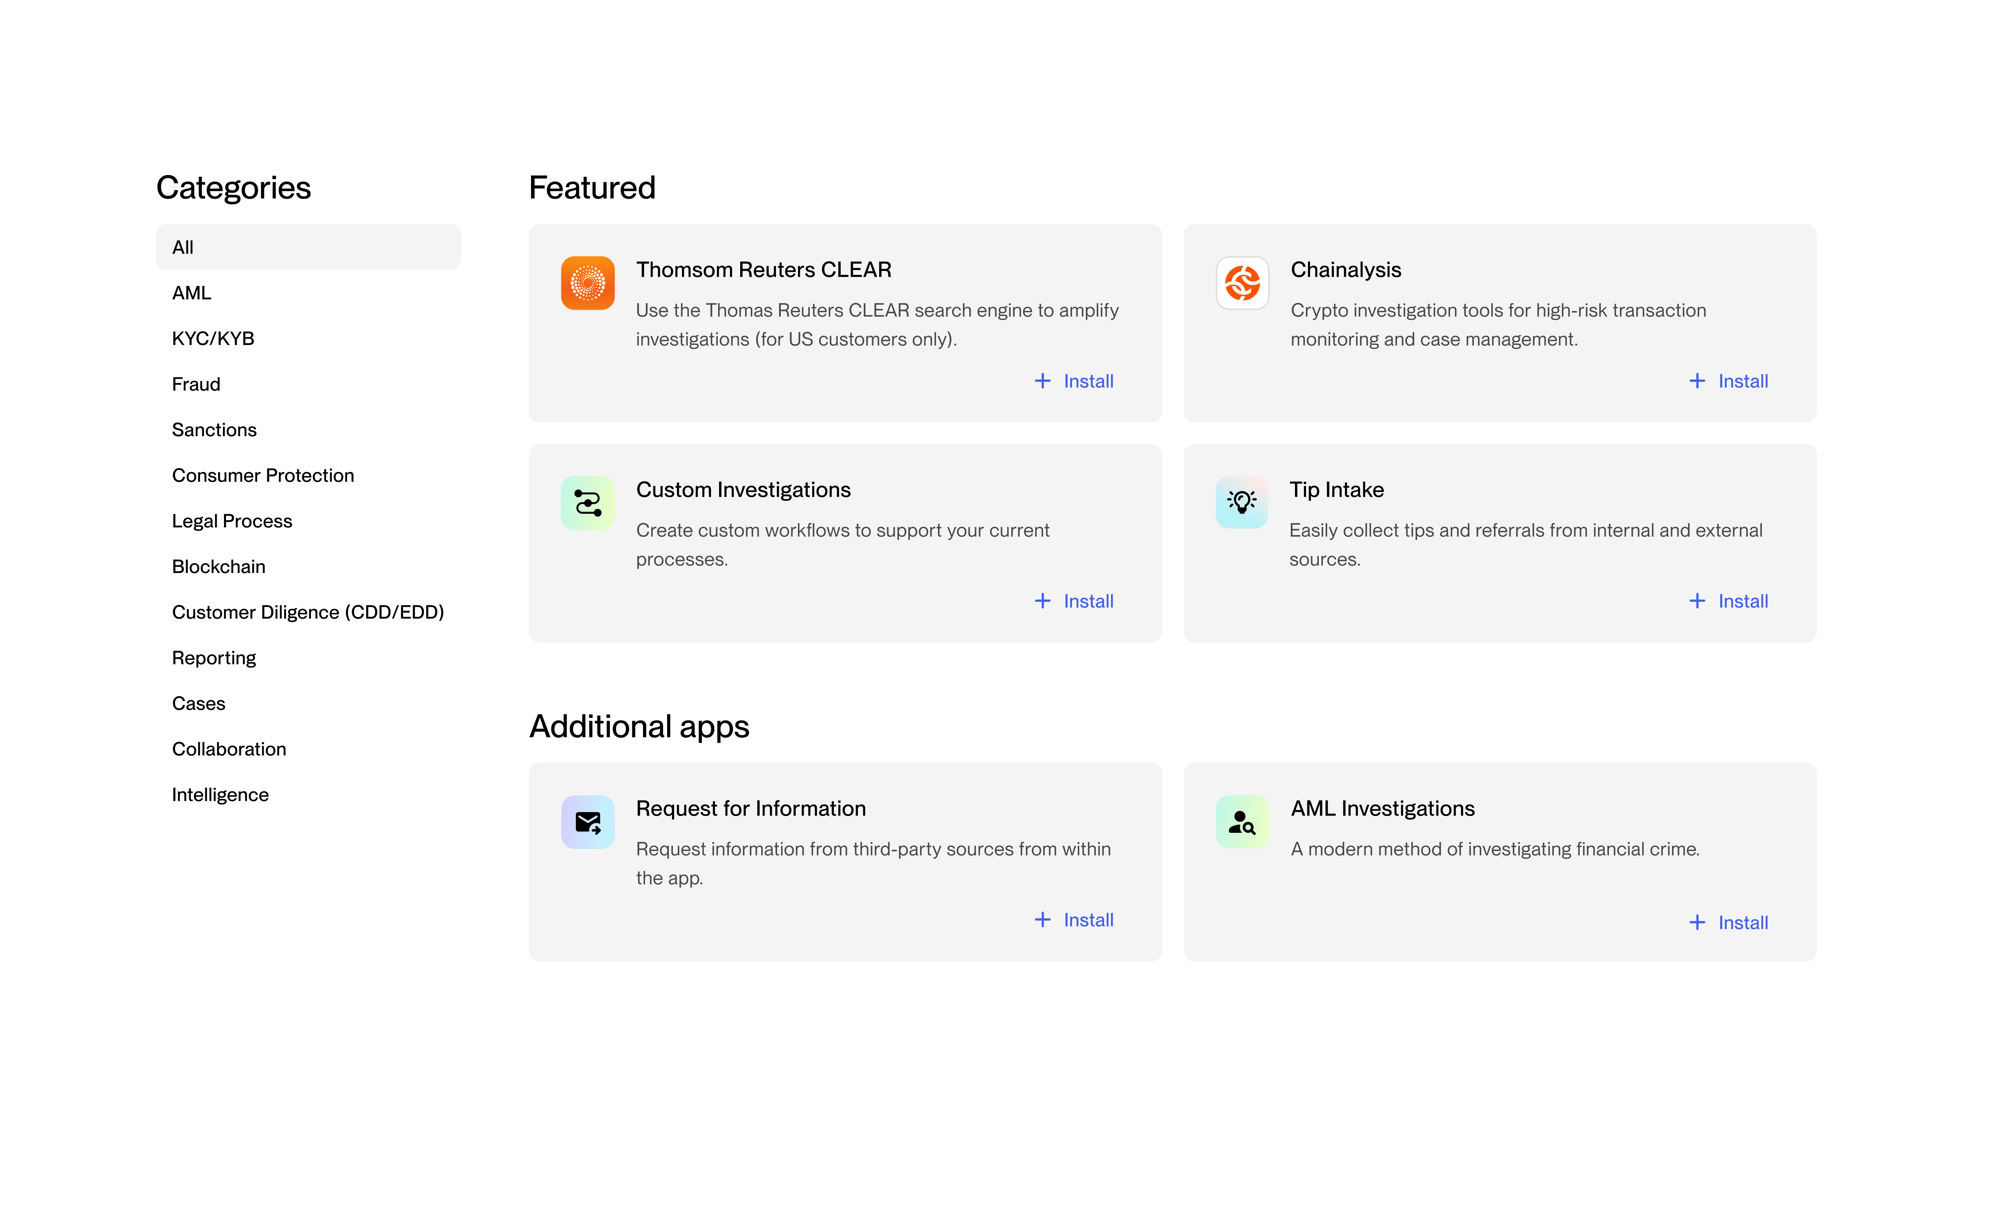Click the Custom Investigations workflow icon

click(x=587, y=503)
